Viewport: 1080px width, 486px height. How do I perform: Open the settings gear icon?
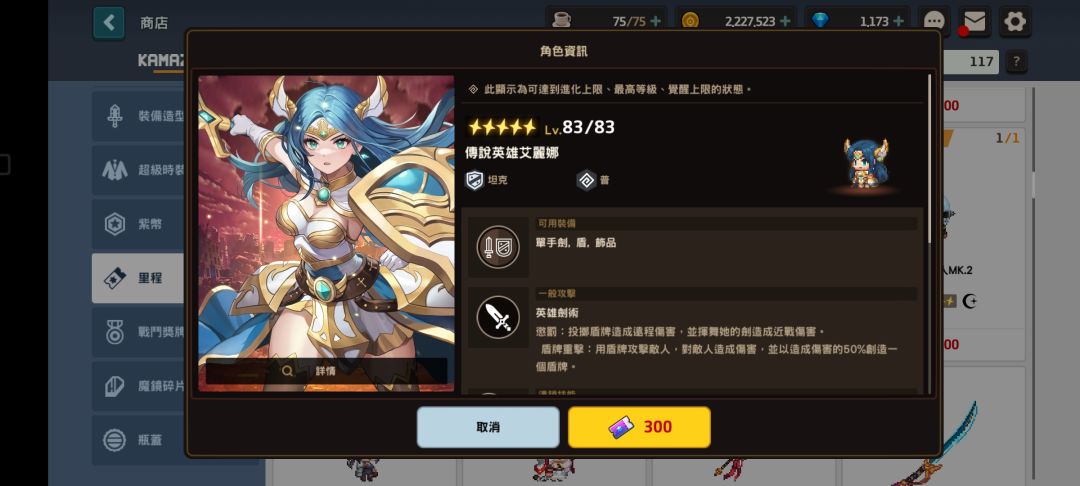click(x=1015, y=22)
